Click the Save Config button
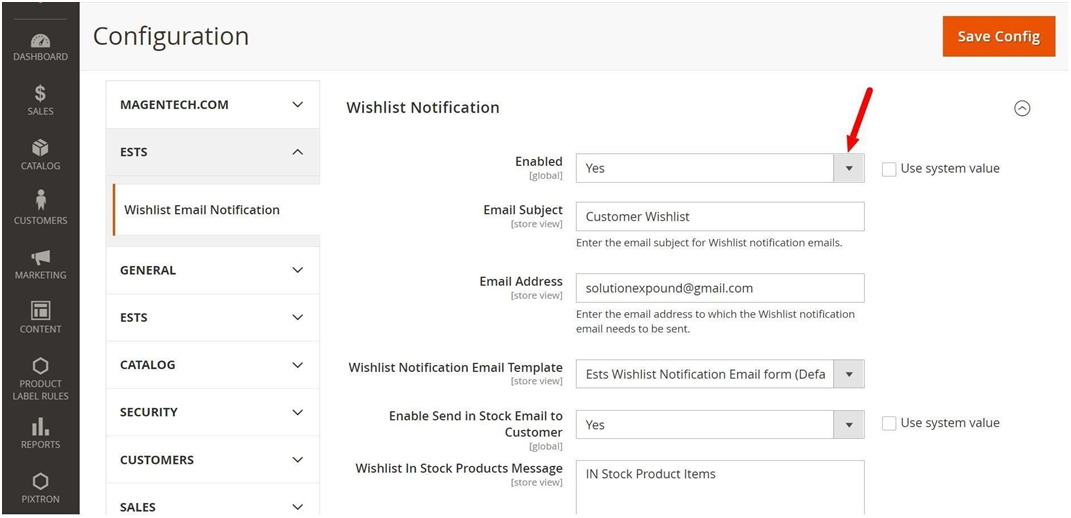Screen dimensions: 1071x518 (x=999, y=36)
